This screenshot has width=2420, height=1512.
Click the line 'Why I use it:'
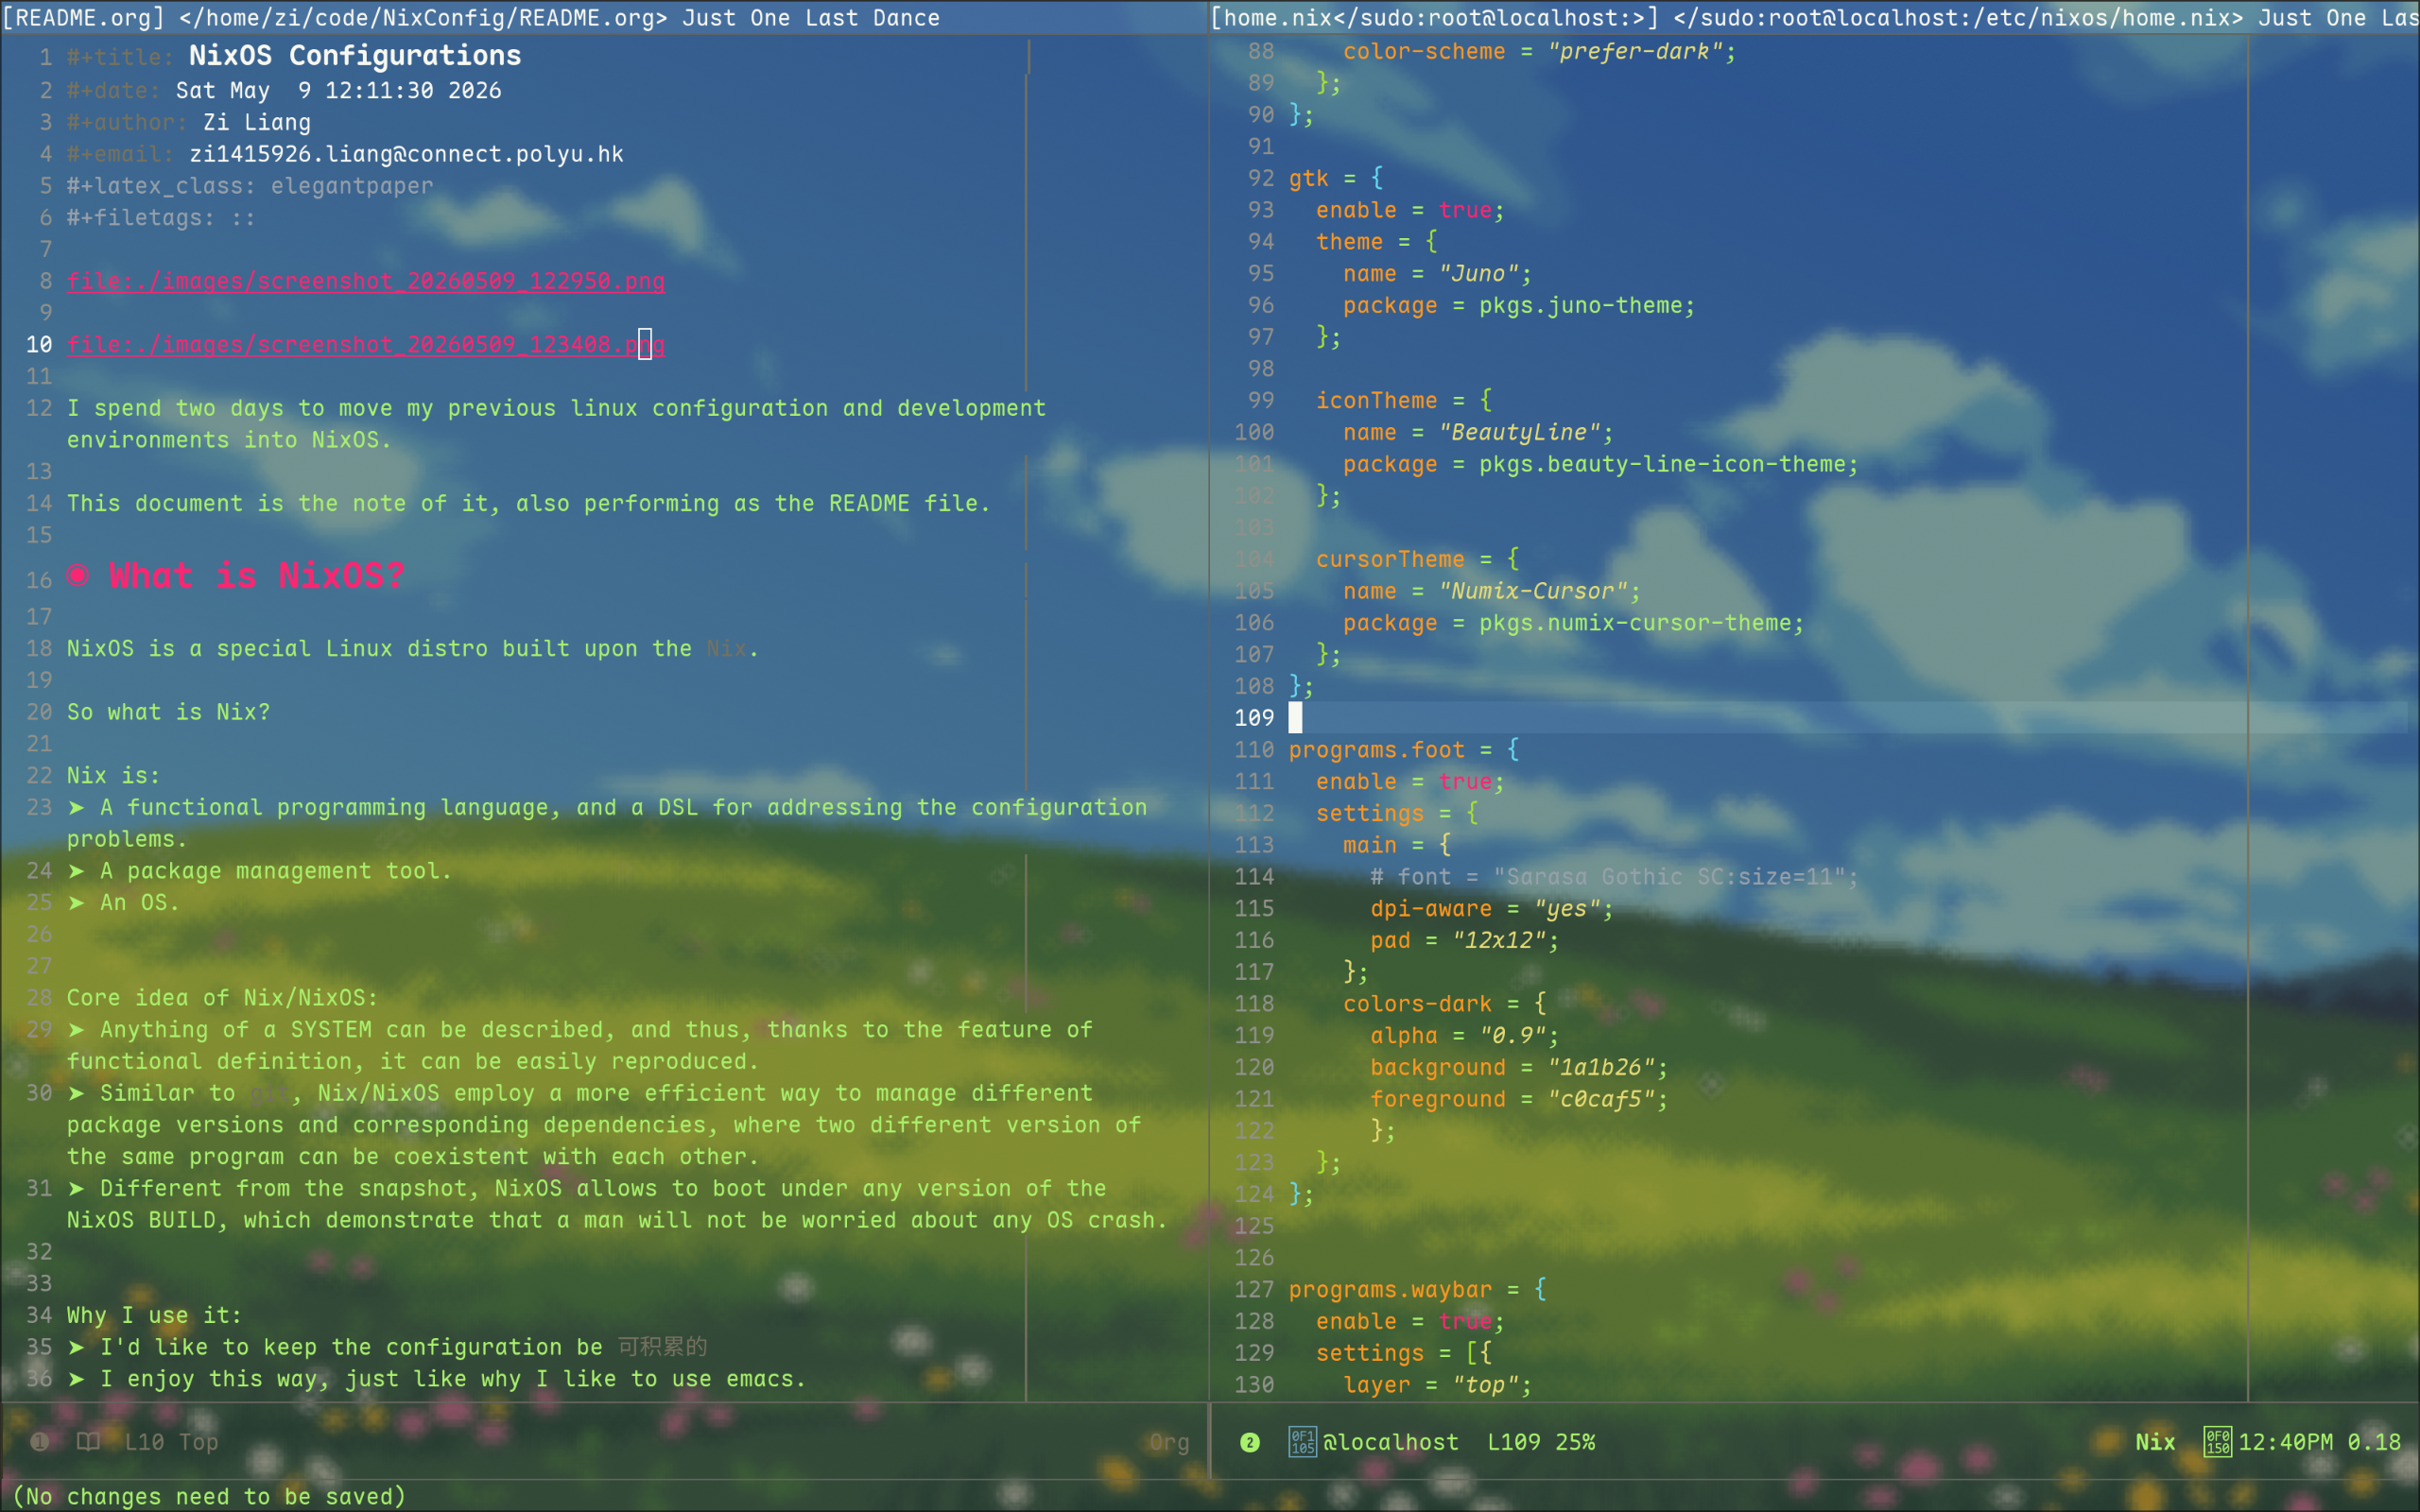click(154, 1316)
